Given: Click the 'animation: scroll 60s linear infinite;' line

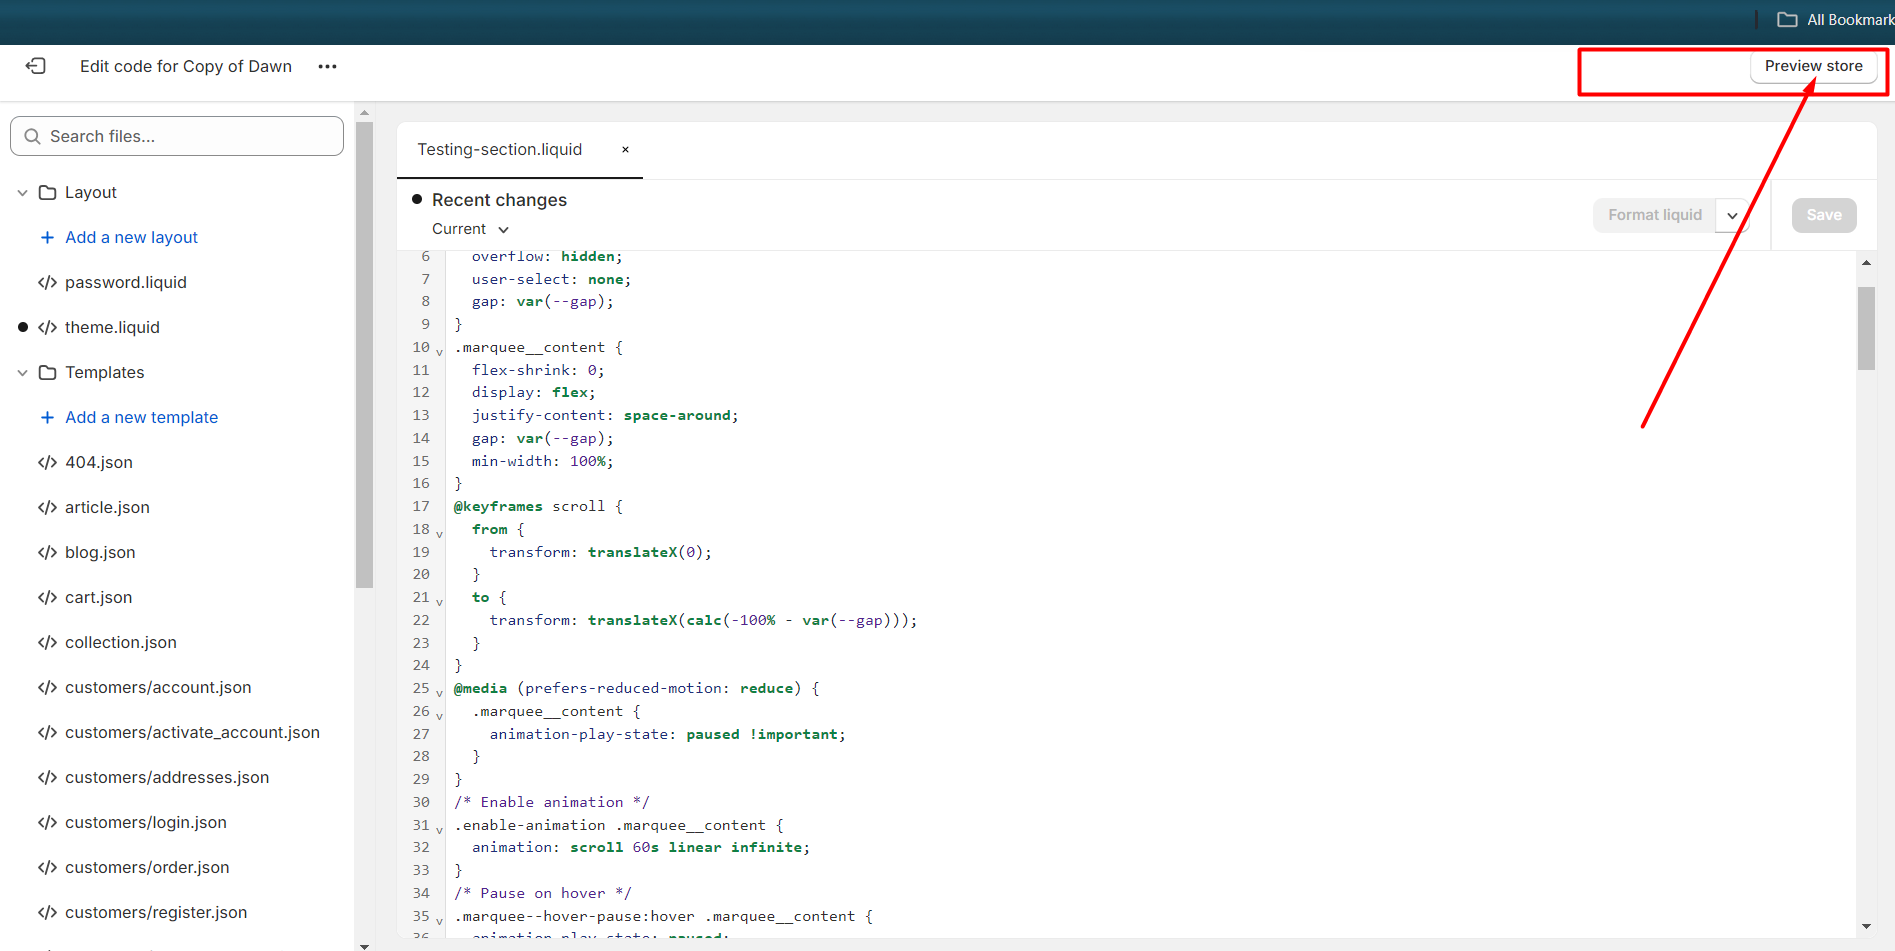Looking at the screenshot, I should [x=641, y=847].
